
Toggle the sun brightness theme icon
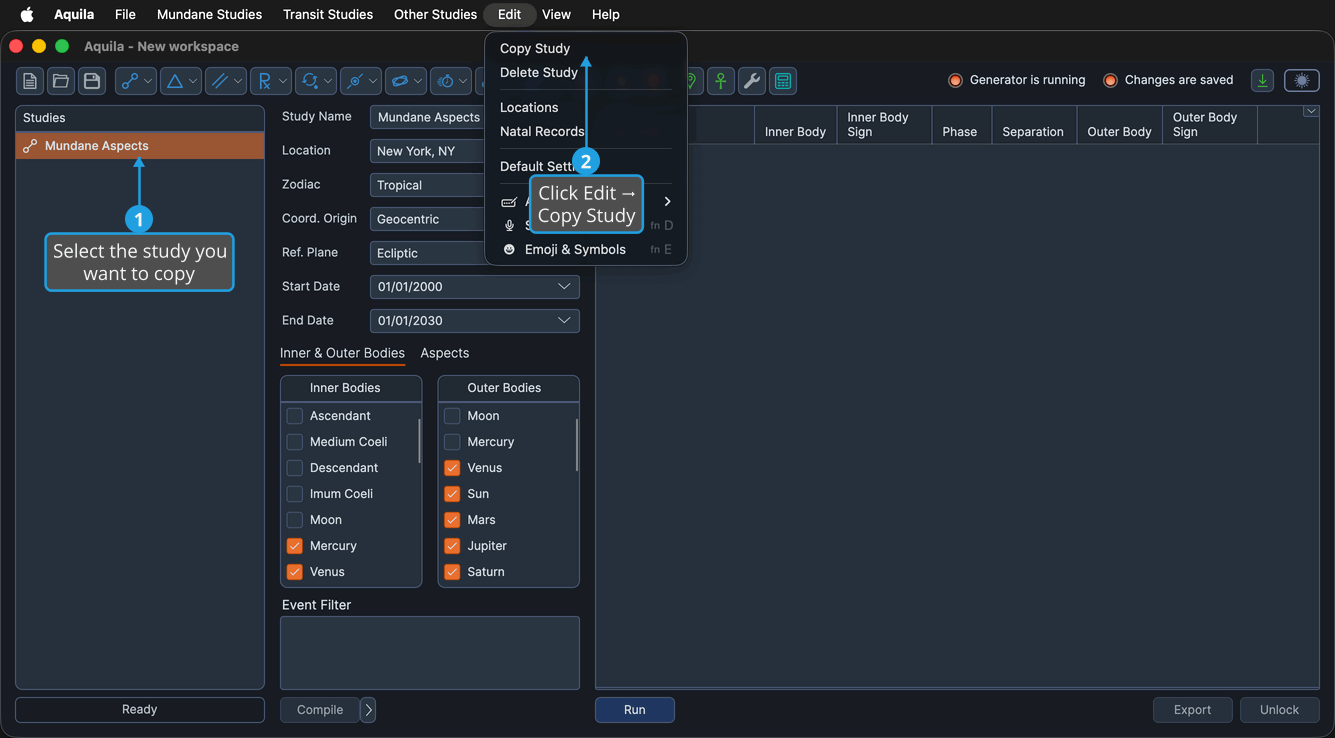point(1302,81)
